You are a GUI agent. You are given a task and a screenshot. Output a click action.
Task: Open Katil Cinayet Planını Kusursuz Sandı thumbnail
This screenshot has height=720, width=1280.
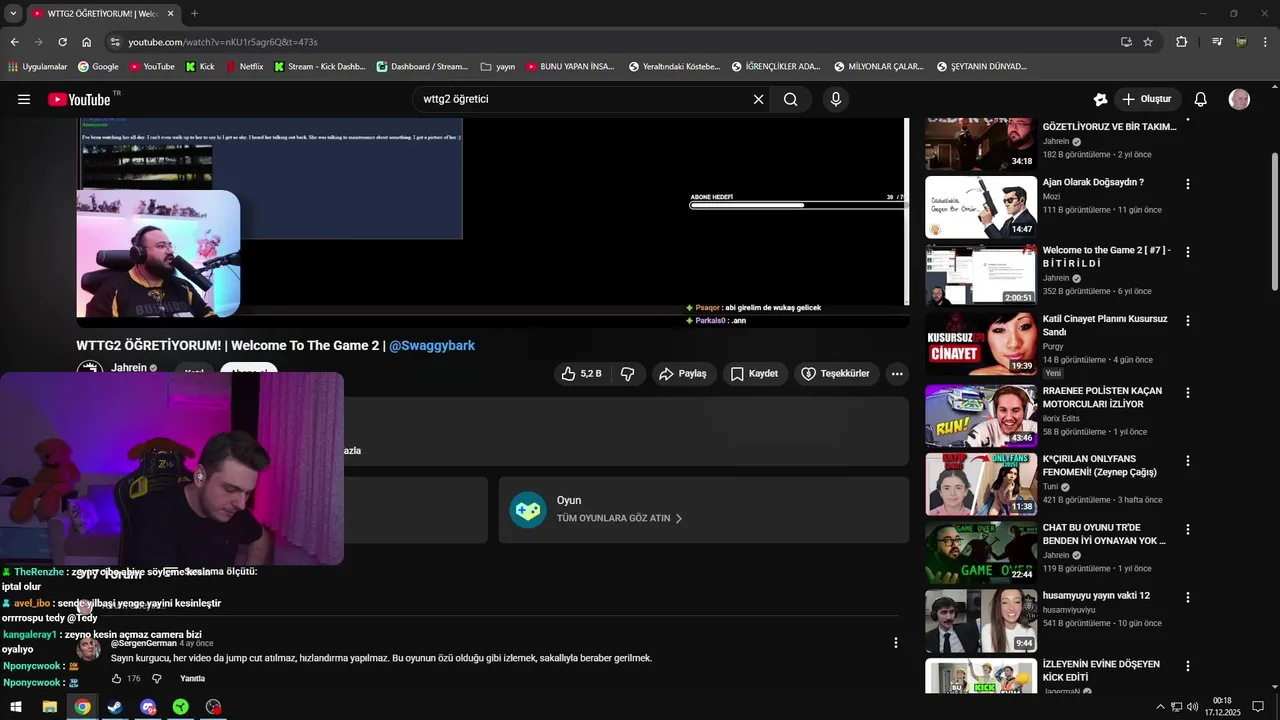pos(980,344)
